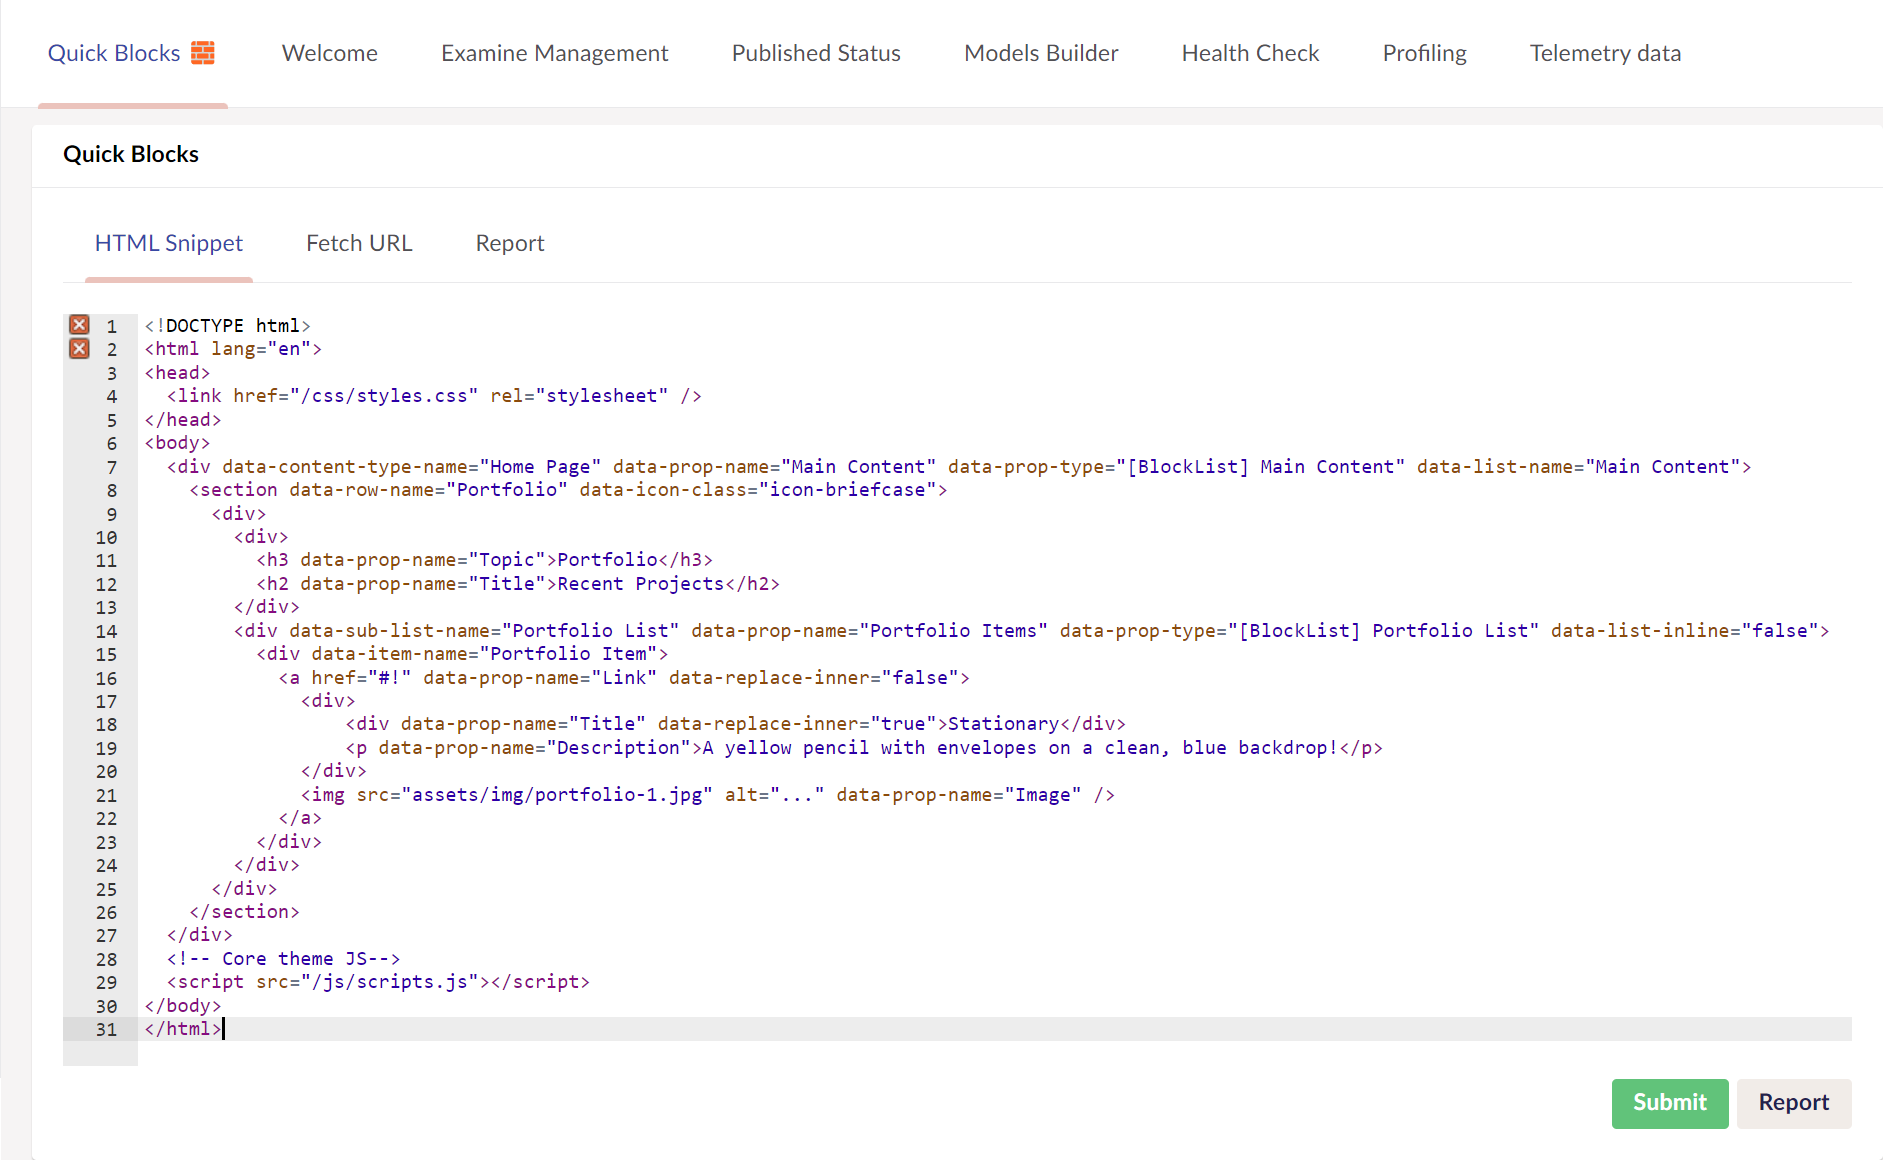Click the '</a>' closing tag line

(x=300, y=818)
